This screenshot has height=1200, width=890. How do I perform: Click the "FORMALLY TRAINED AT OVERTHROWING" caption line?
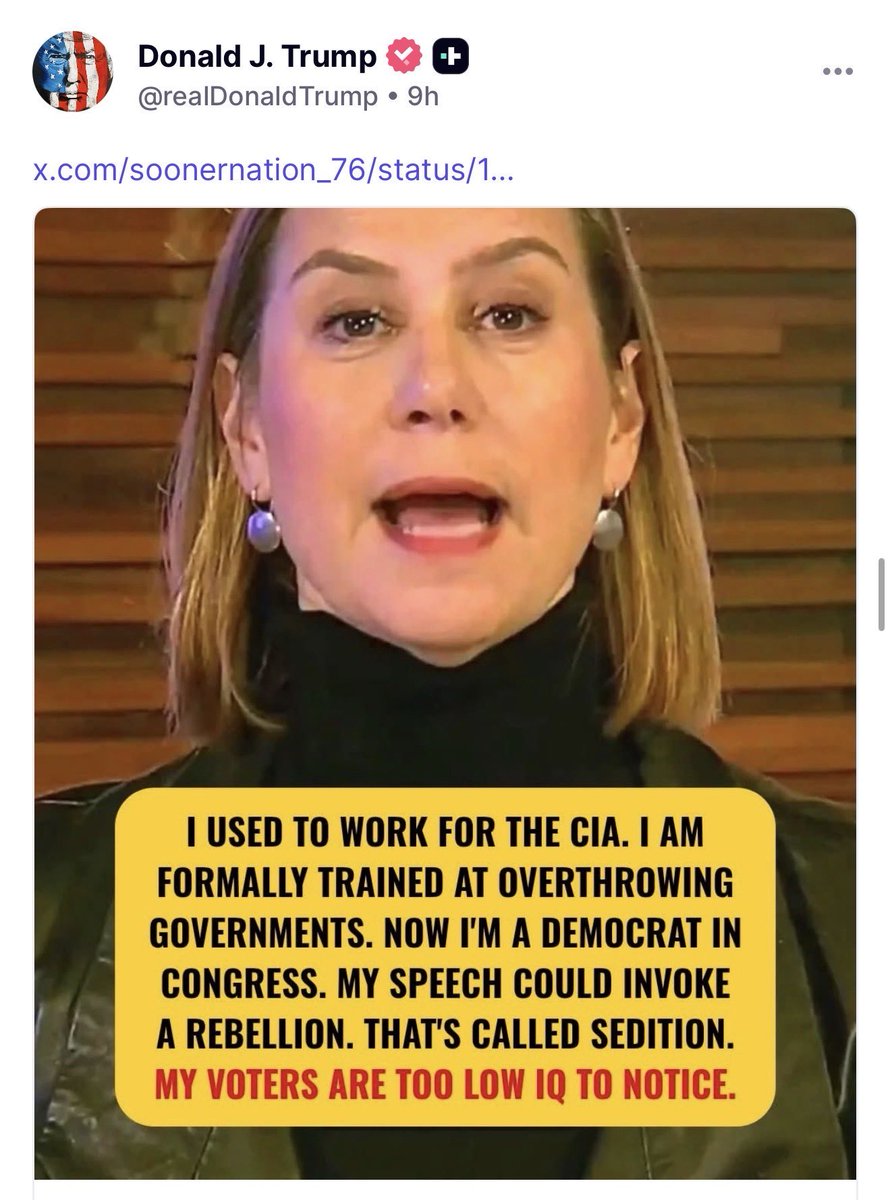click(x=445, y=883)
